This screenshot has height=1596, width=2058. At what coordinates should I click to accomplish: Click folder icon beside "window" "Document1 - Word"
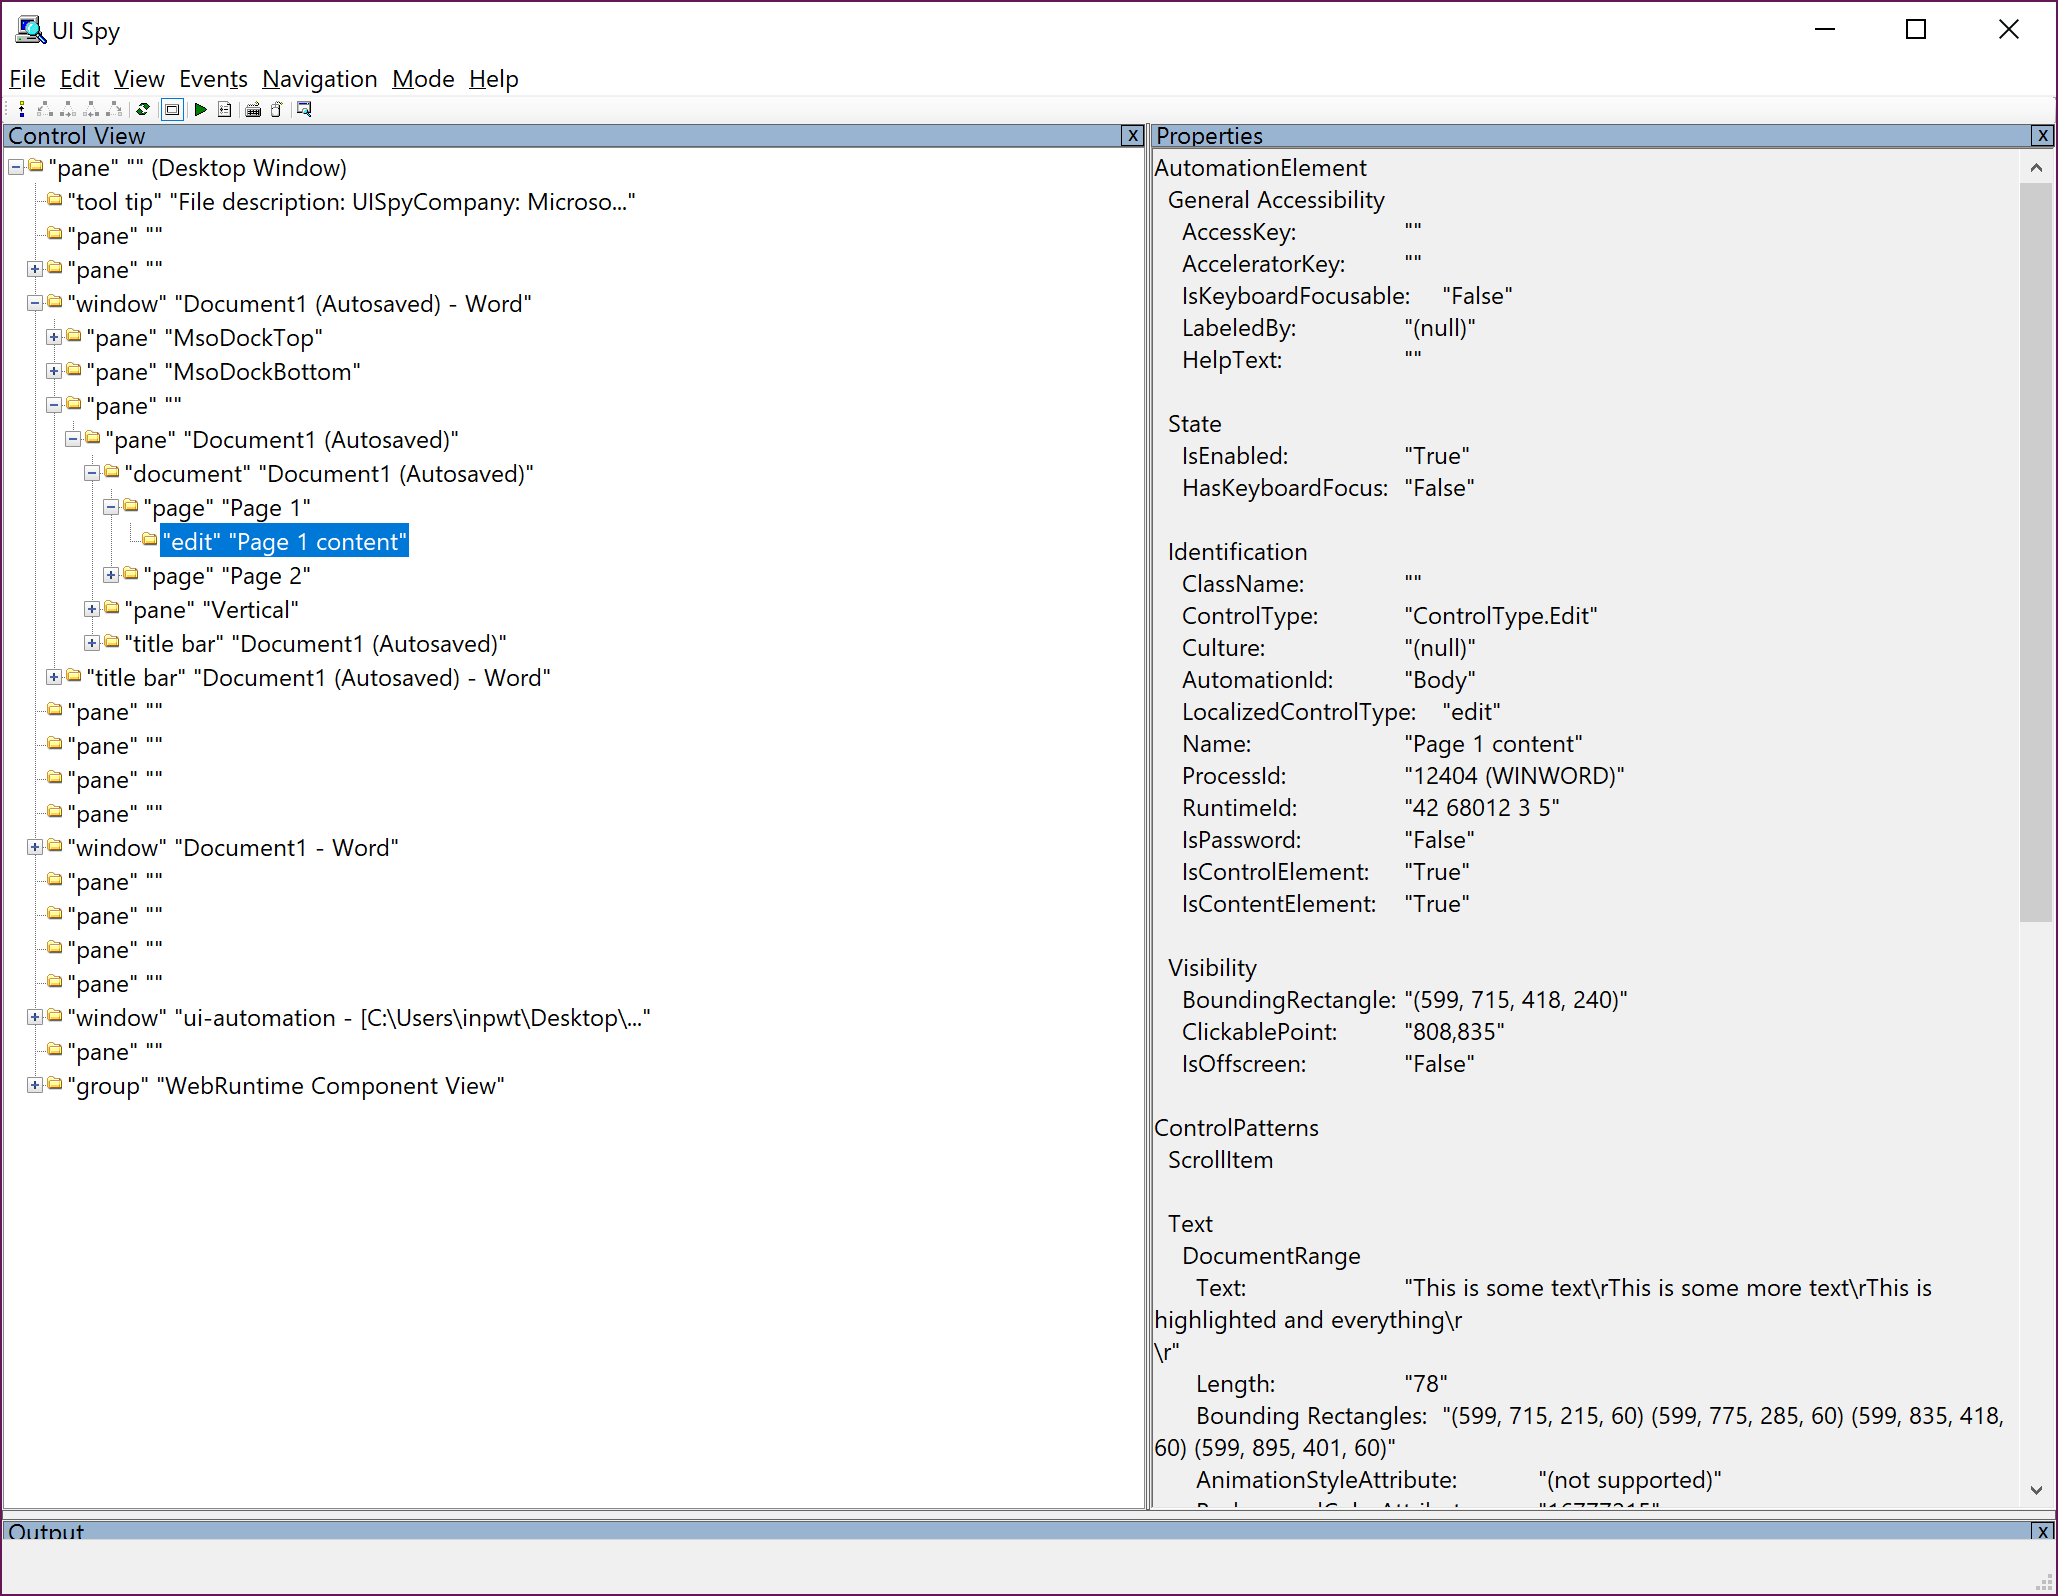tap(55, 846)
